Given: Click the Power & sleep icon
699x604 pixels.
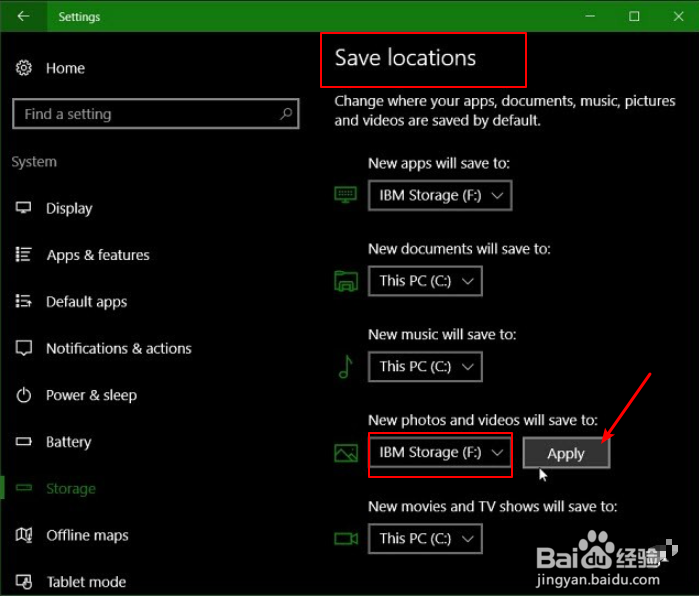Looking at the screenshot, I should [x=24, y=395].
